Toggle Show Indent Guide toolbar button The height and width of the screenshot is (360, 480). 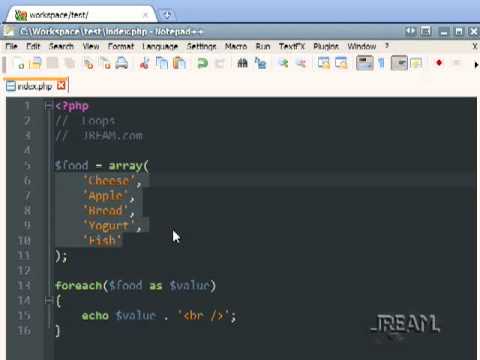(399, 63)
